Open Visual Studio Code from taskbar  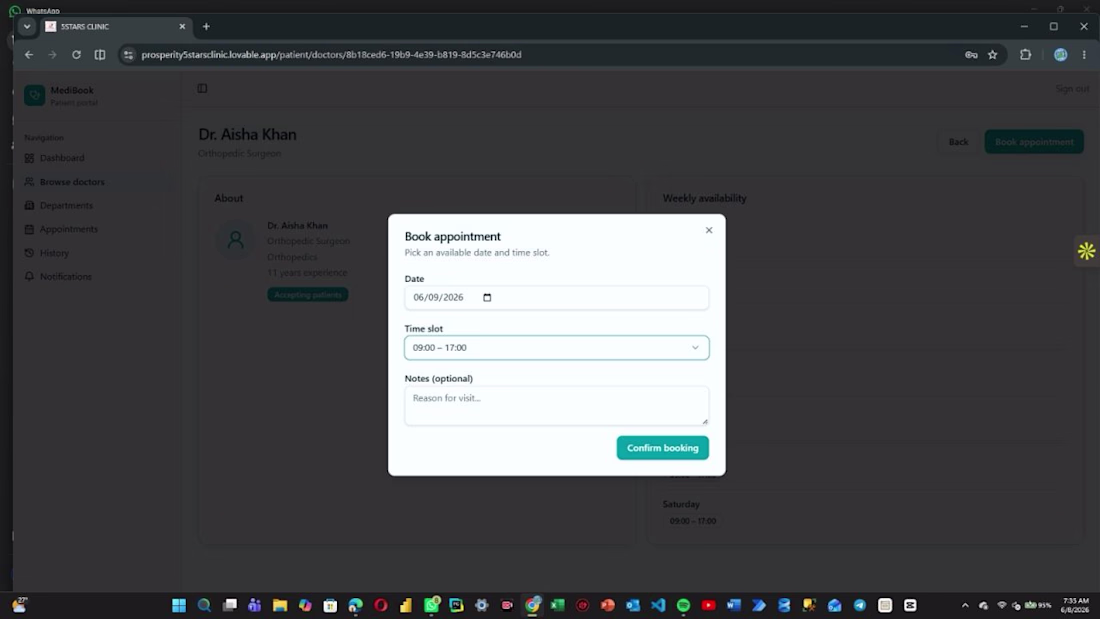click(658, 605)
